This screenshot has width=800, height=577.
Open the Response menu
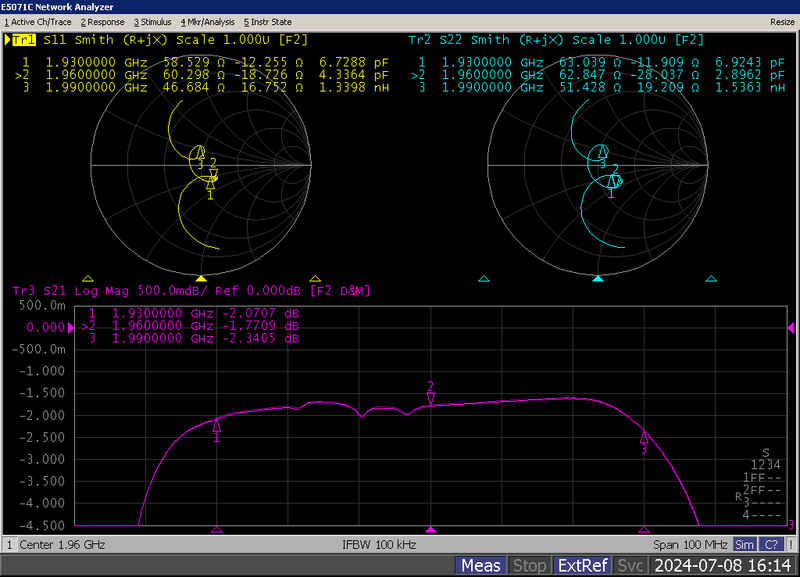(101, 21)
